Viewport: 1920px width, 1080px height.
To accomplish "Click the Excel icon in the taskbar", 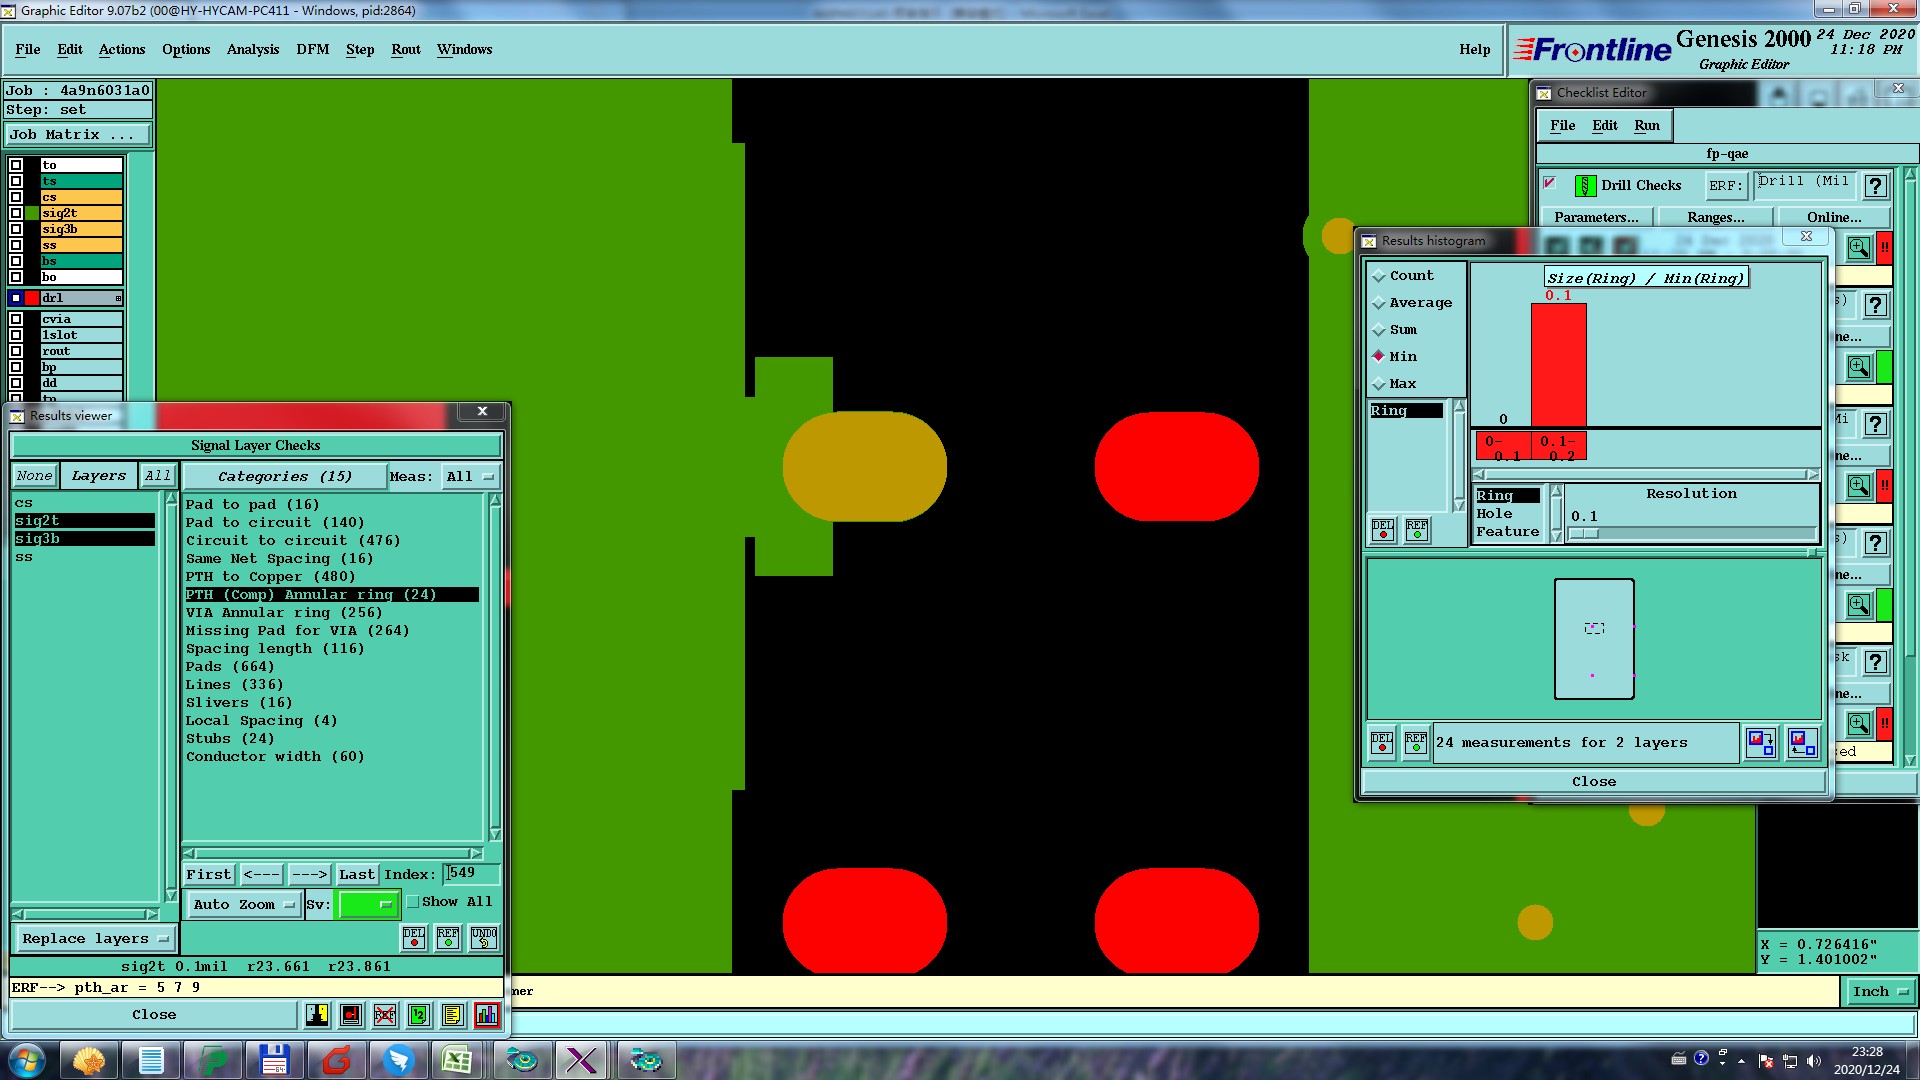I will click(x=457, y=1059).
